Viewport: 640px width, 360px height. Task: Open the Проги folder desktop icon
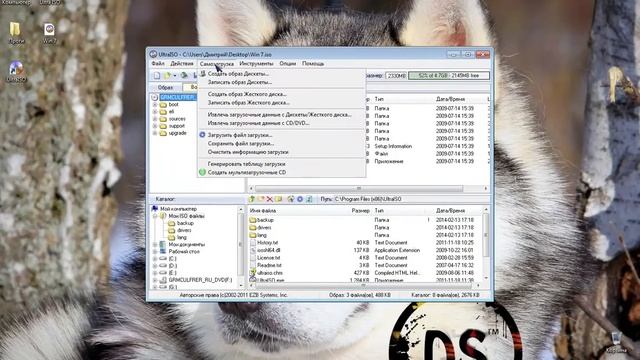pos(16,33)
